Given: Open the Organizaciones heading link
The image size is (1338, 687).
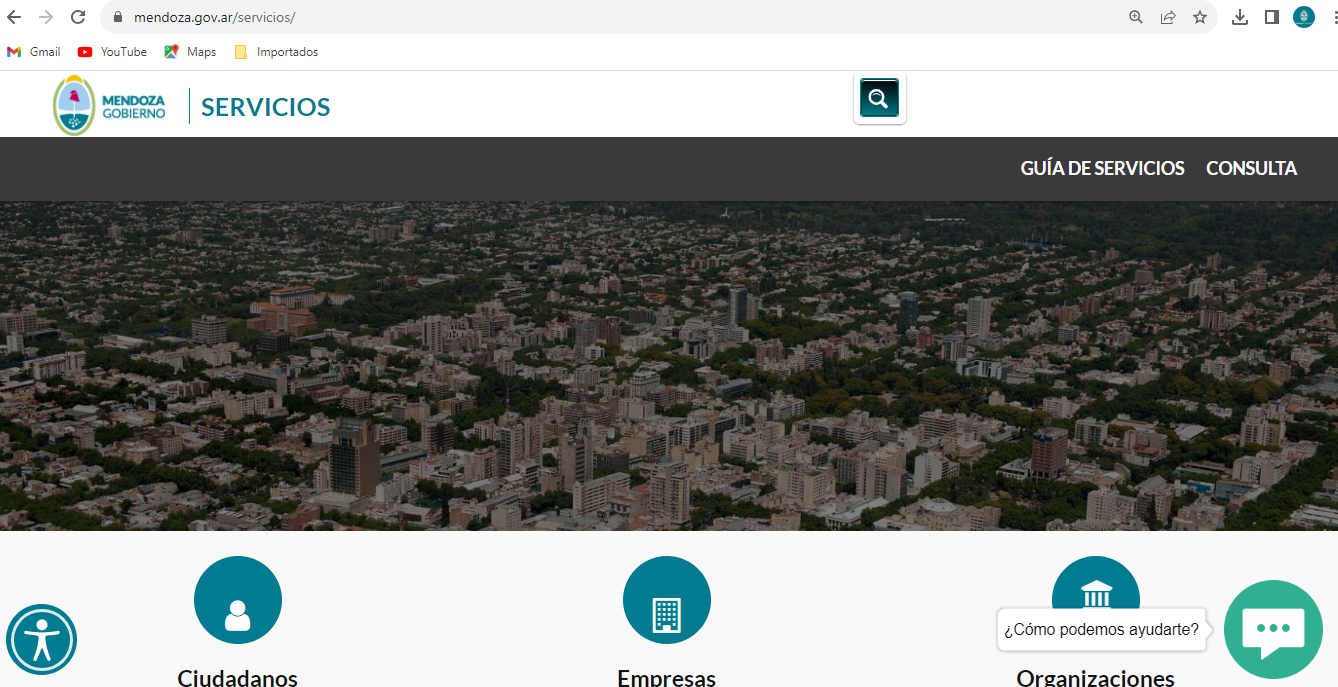Looking at the screenshot, I should tap(1095, 677).
